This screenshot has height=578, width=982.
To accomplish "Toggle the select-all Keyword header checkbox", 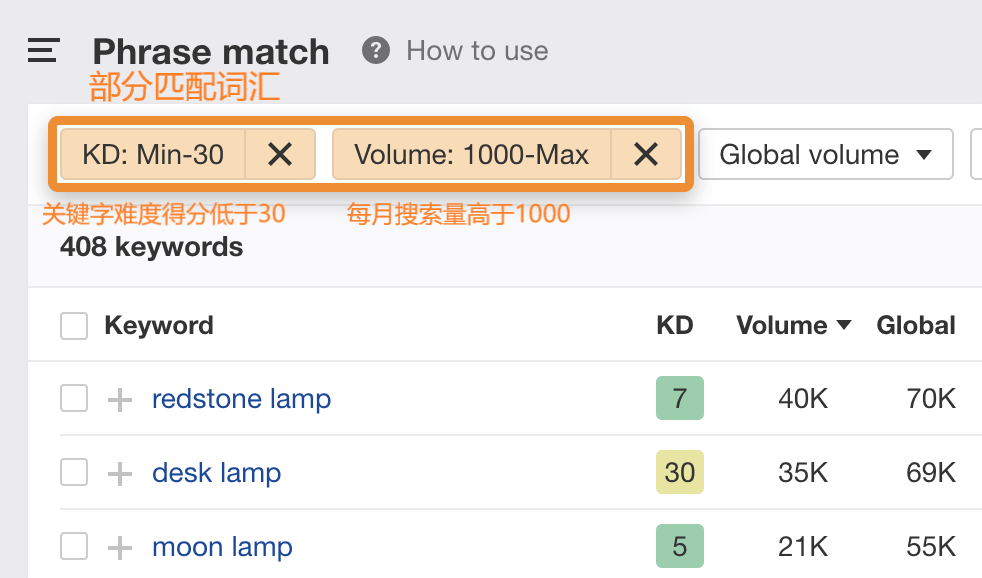I will click(74, 326).
